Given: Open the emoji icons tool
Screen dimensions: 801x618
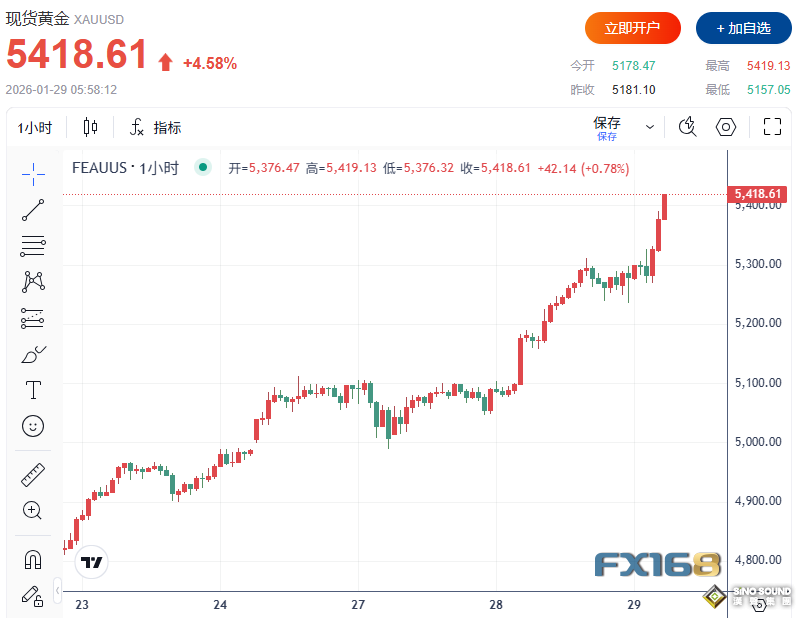Looking at the screenshot, I should pyautogui.click(x=33, y=426).
